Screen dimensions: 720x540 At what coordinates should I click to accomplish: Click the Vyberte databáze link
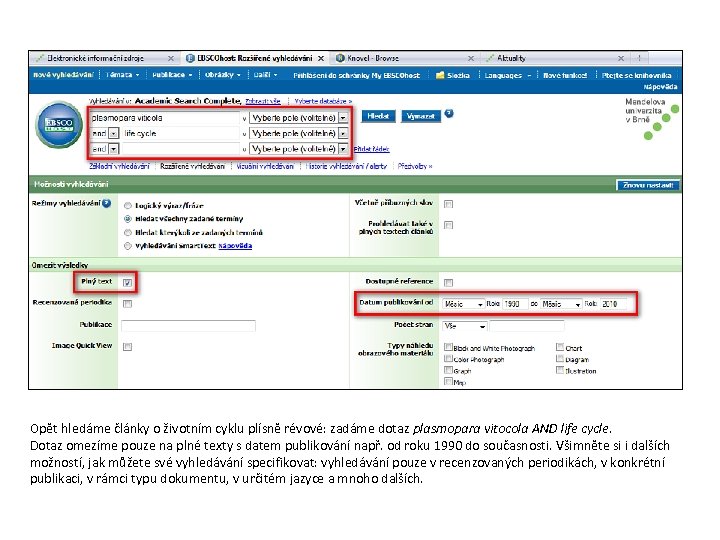point(323,101)
